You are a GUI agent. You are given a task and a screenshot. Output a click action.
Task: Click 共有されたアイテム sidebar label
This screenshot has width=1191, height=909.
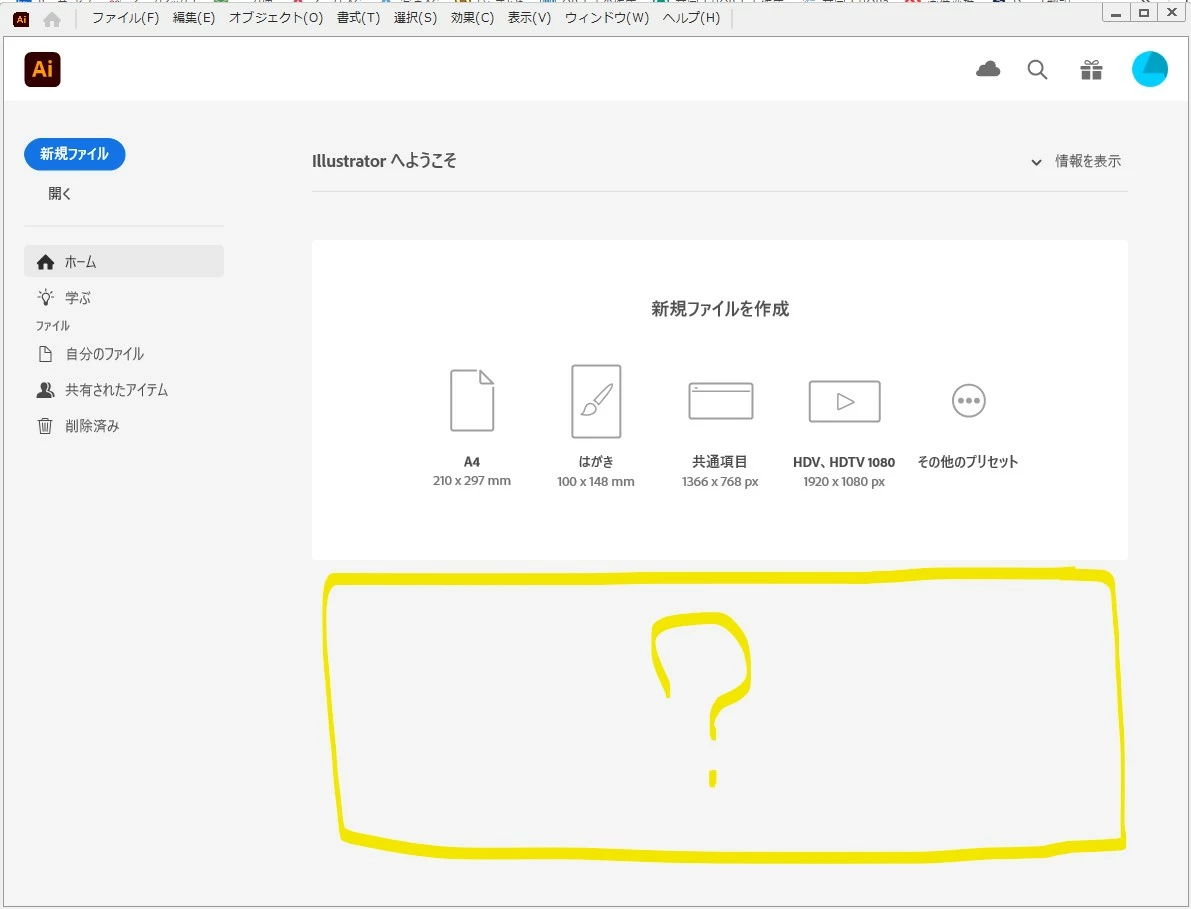[x=116, y=390]
